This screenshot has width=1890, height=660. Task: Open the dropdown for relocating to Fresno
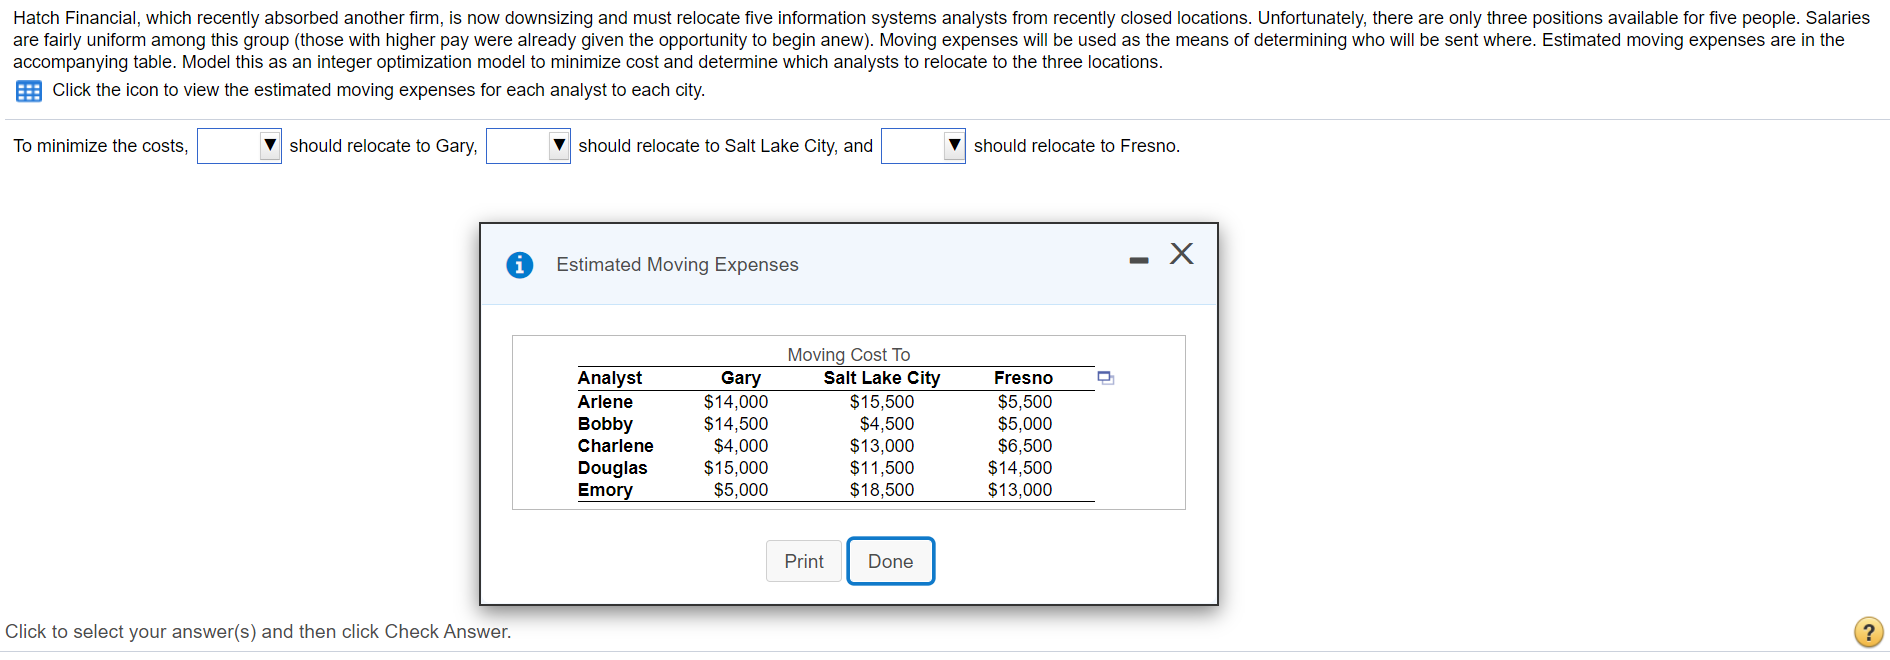click(923, 146)
